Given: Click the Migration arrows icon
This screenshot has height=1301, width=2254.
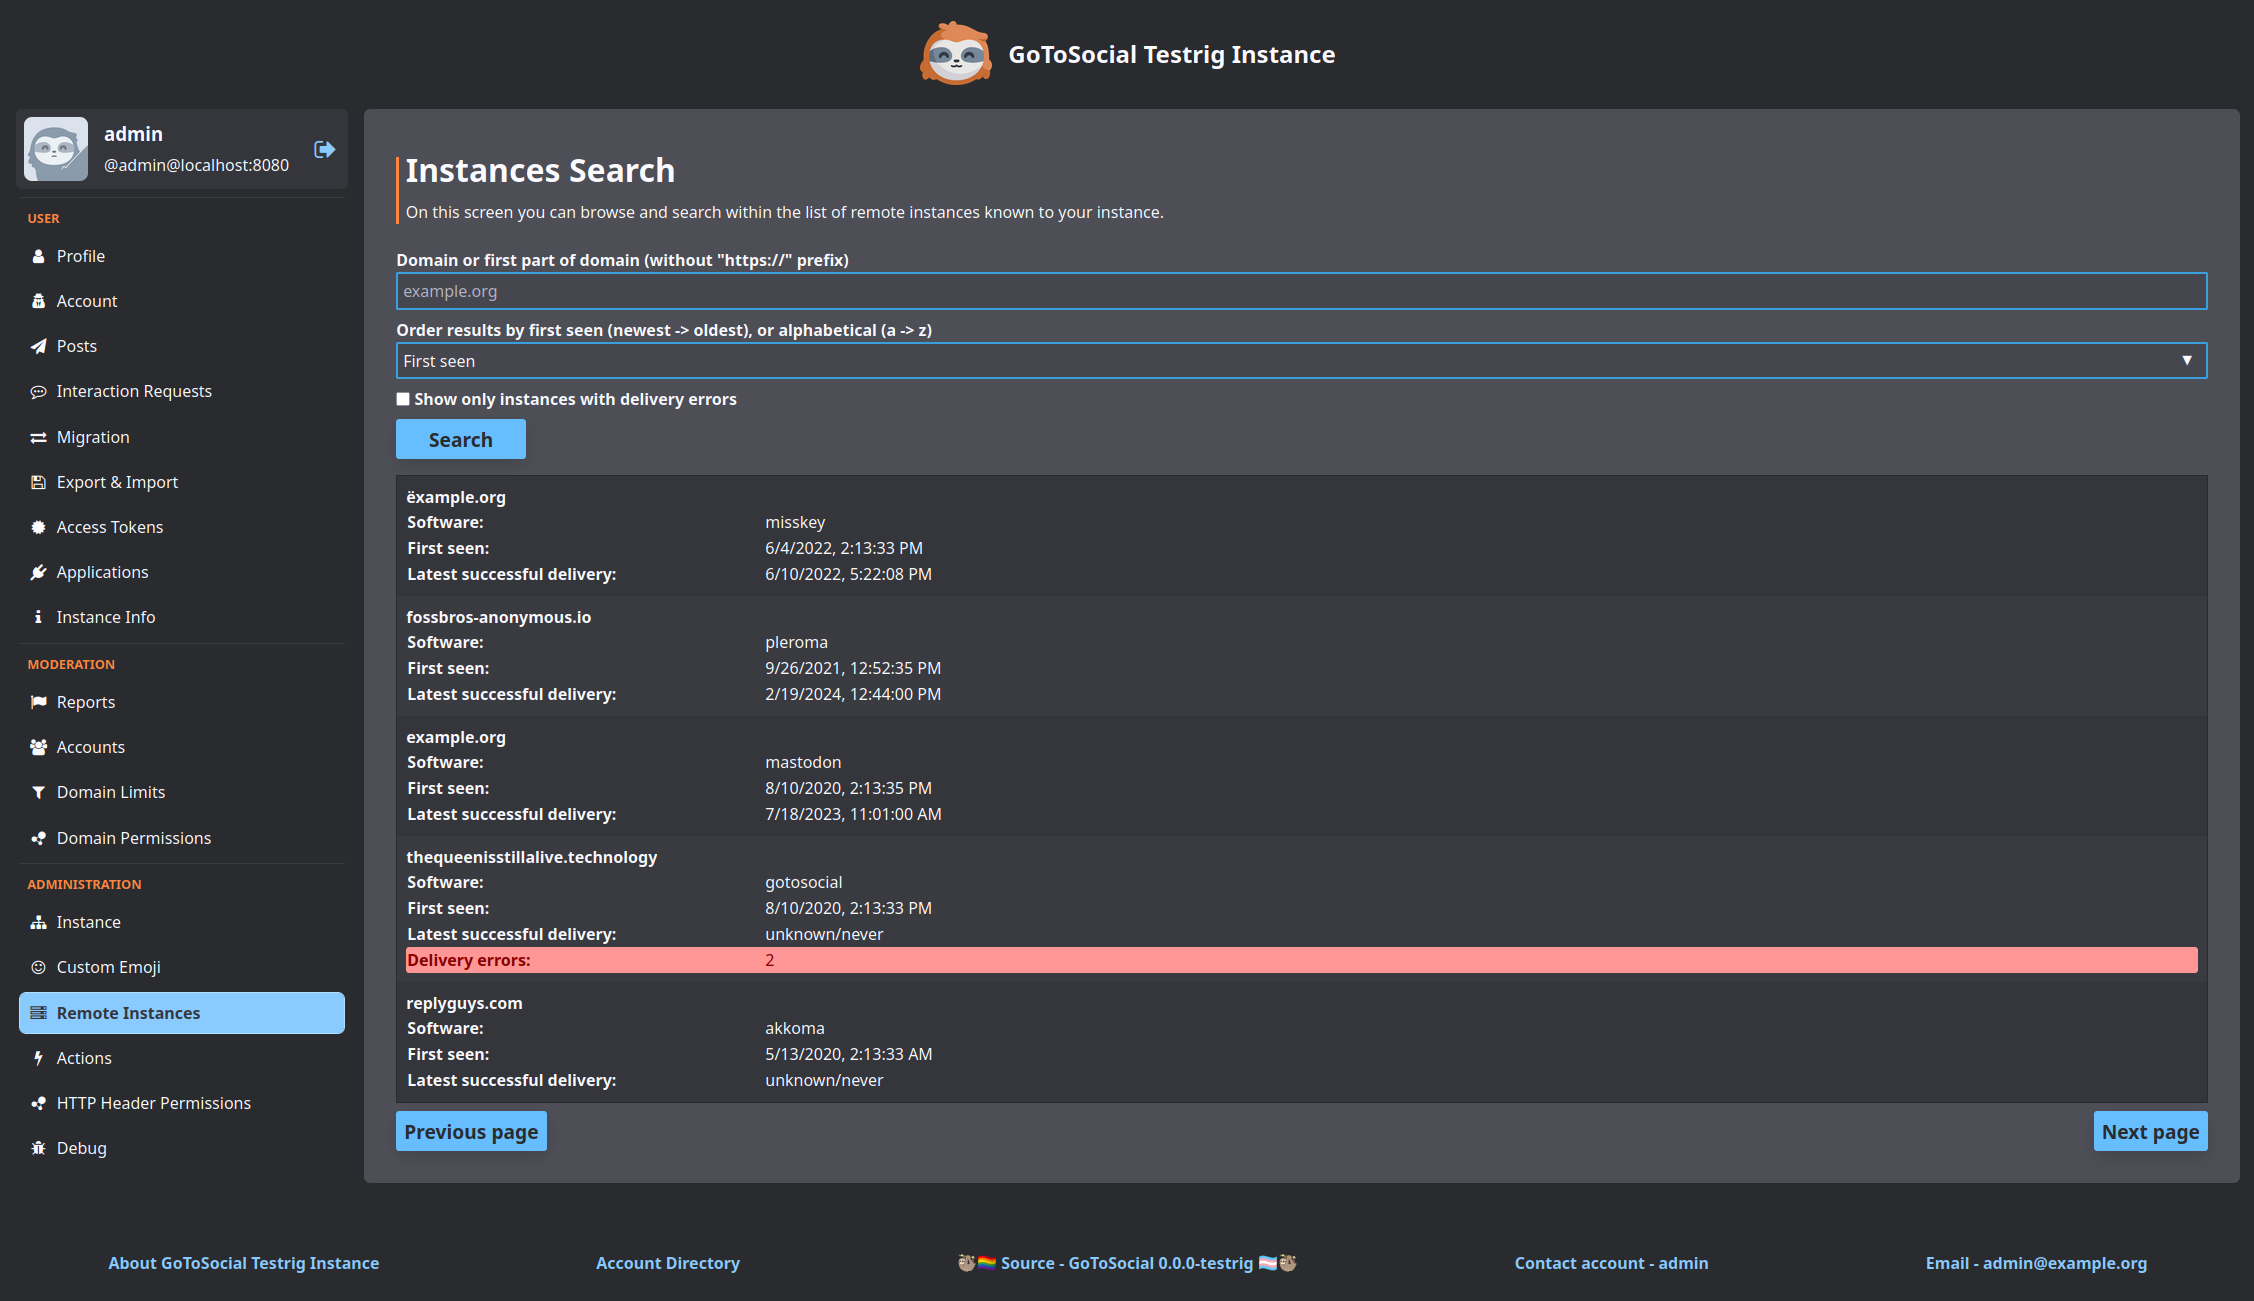Looking at the screenshot, I should pyautogui.click(x=38, y=437).
